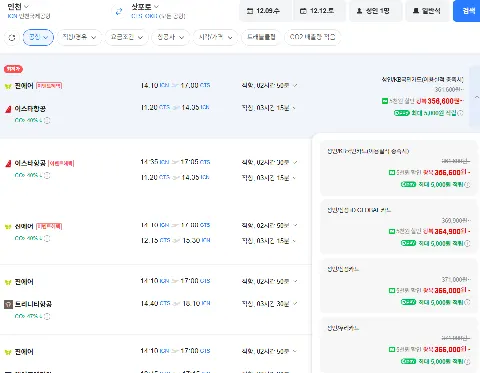Image resolution: width=480 pixels, height=373 pixels.
Task: Open the 성인 1명 passenger selector
Action: click(x=375, y=11)
